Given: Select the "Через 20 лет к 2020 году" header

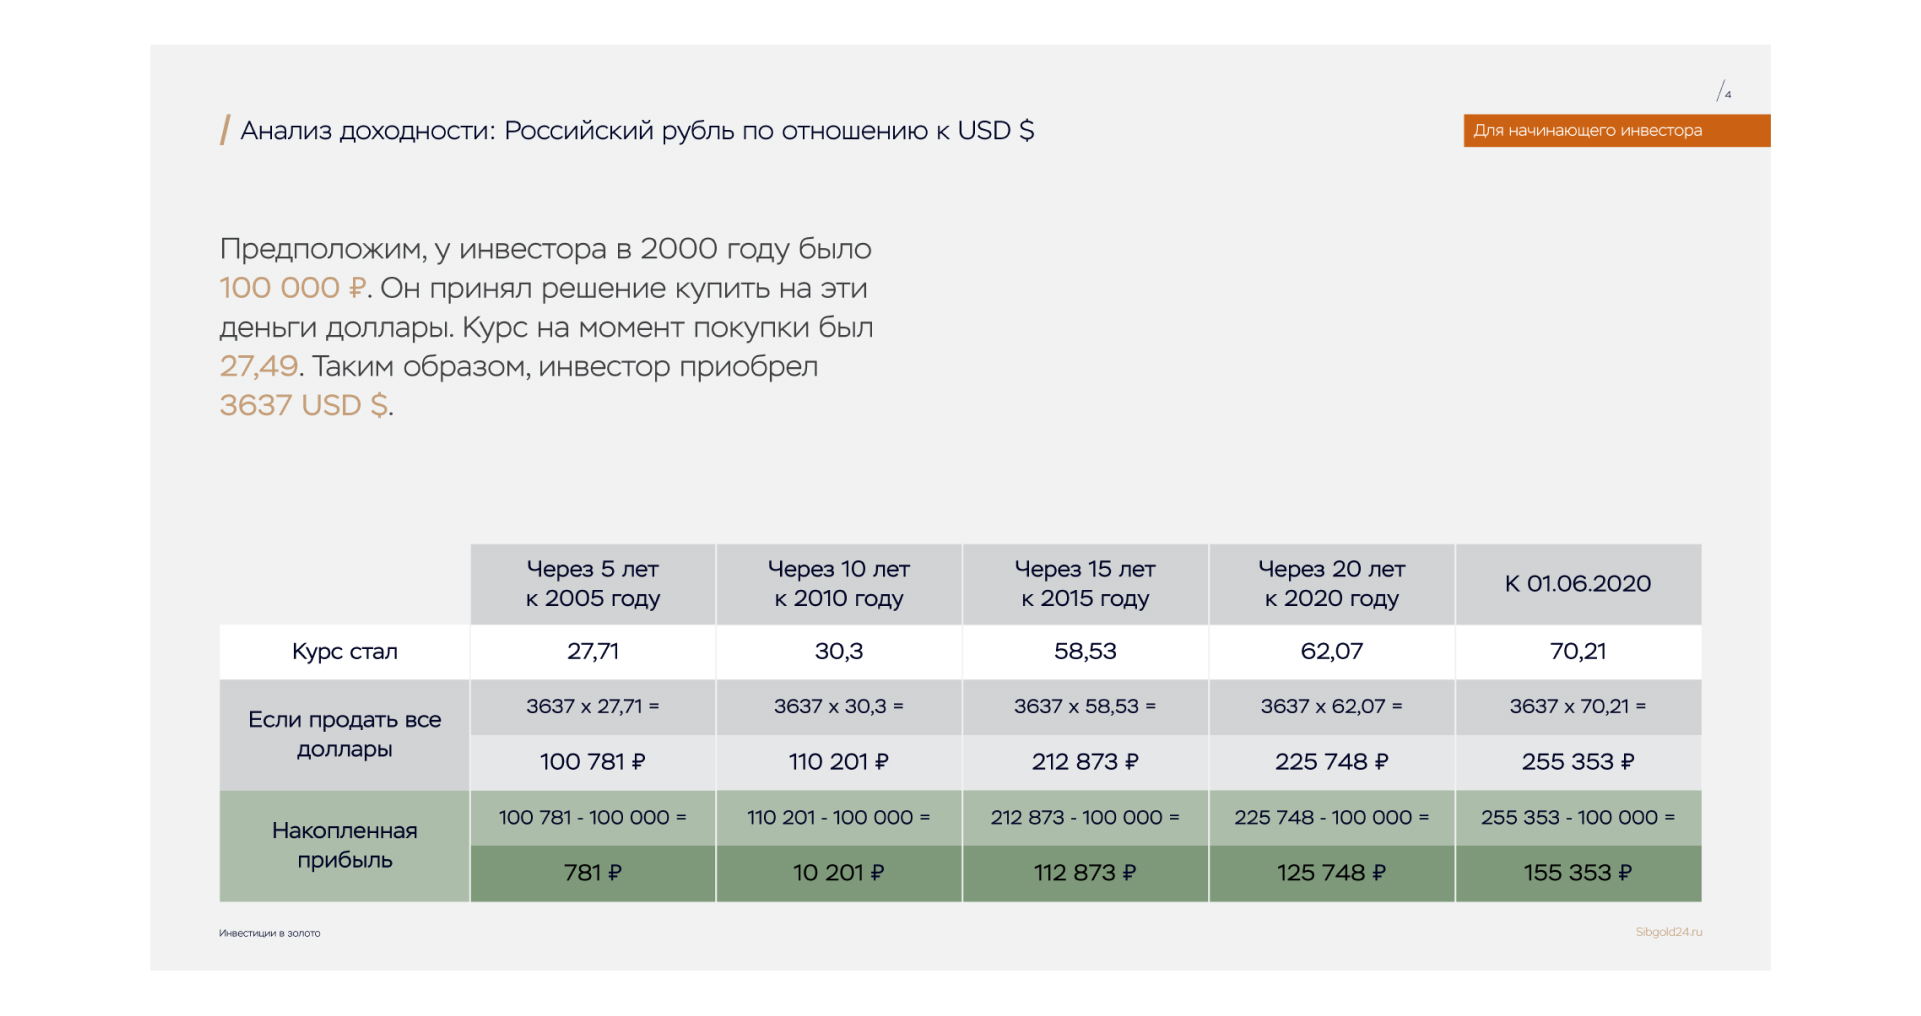Looking at the screenshot, I should pyautogui.click(x=1332, y=584).
